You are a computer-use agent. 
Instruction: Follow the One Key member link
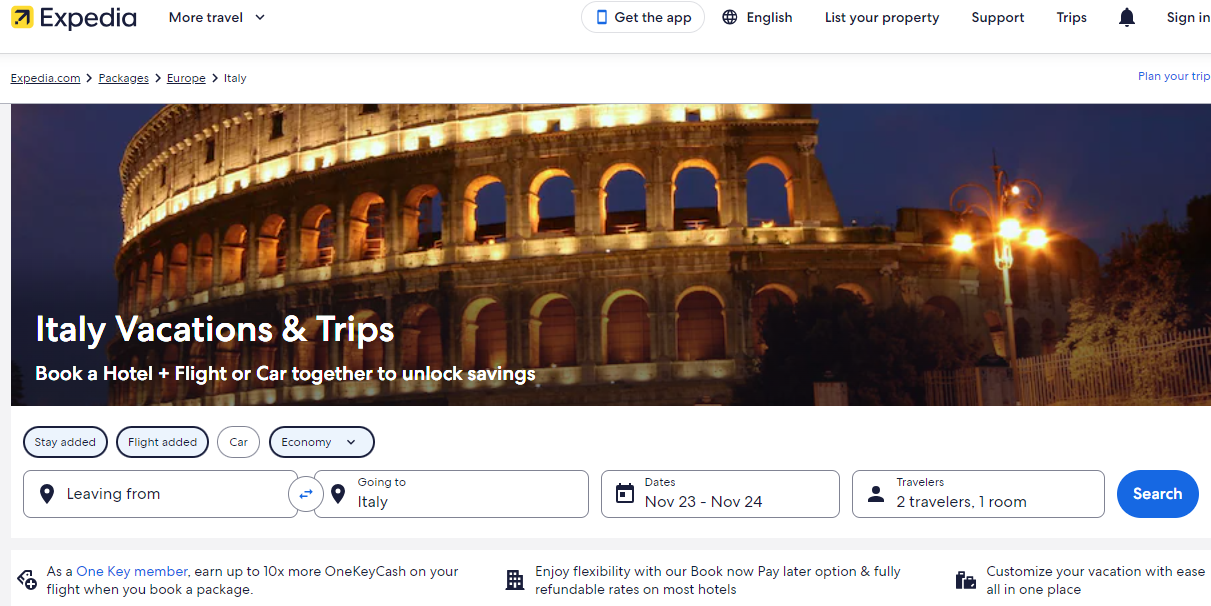(132, 571)
